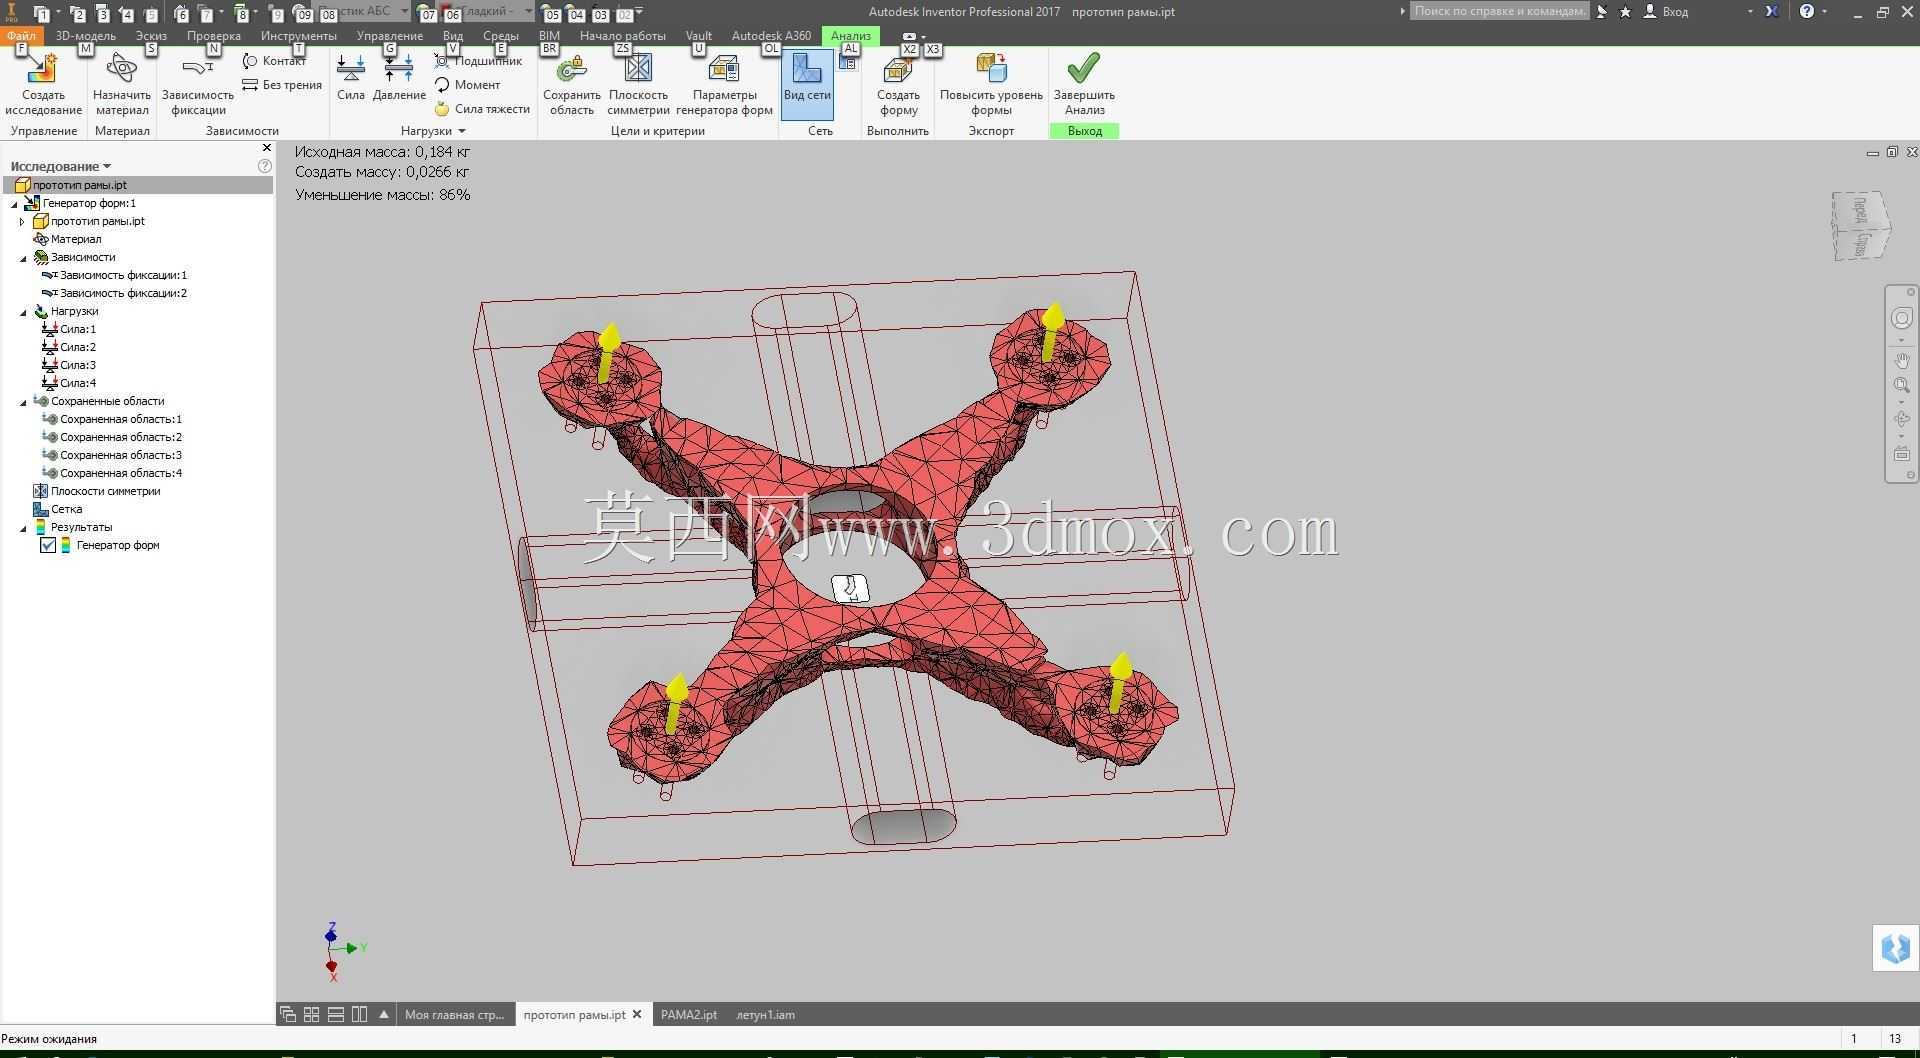The height and width of the screenshot is (1058, 1920).
Task: Add Сила тяжести gravity load
Action: pyautogui.click(x=482, y=109)
